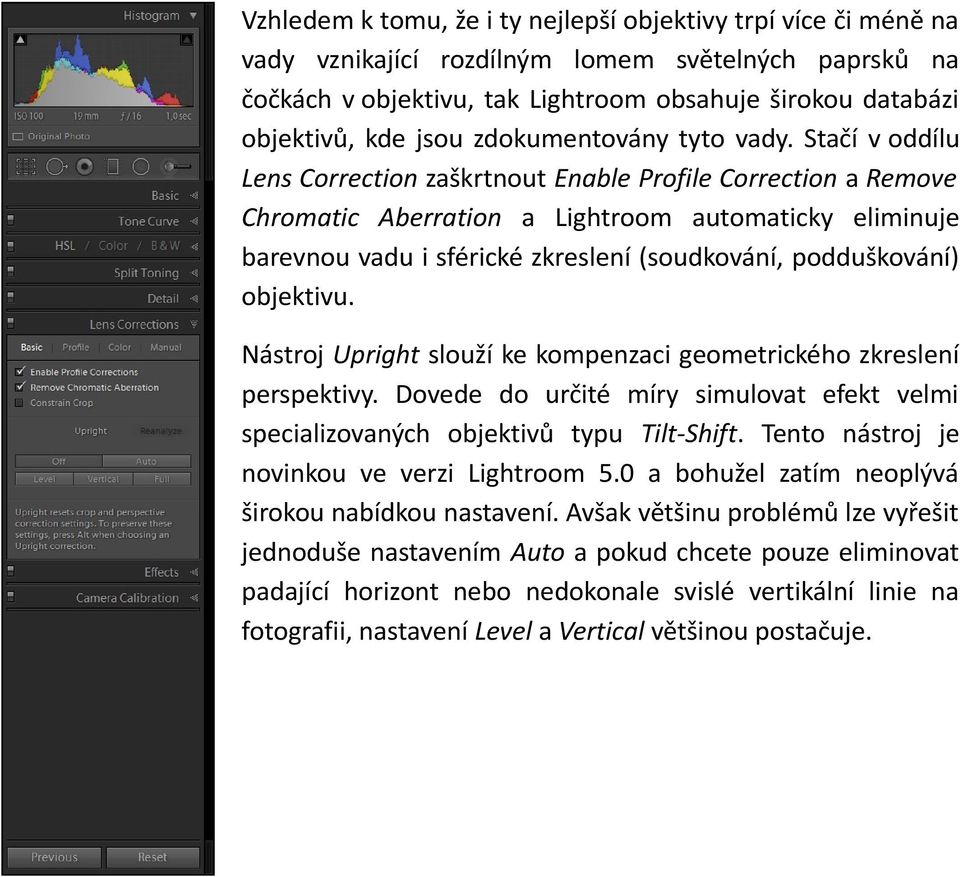Image resolution: width=960 pixels, height=877 pixels.
Task: Toggle Split Toning panel on/off switch
Action: [x=10, y=271]
